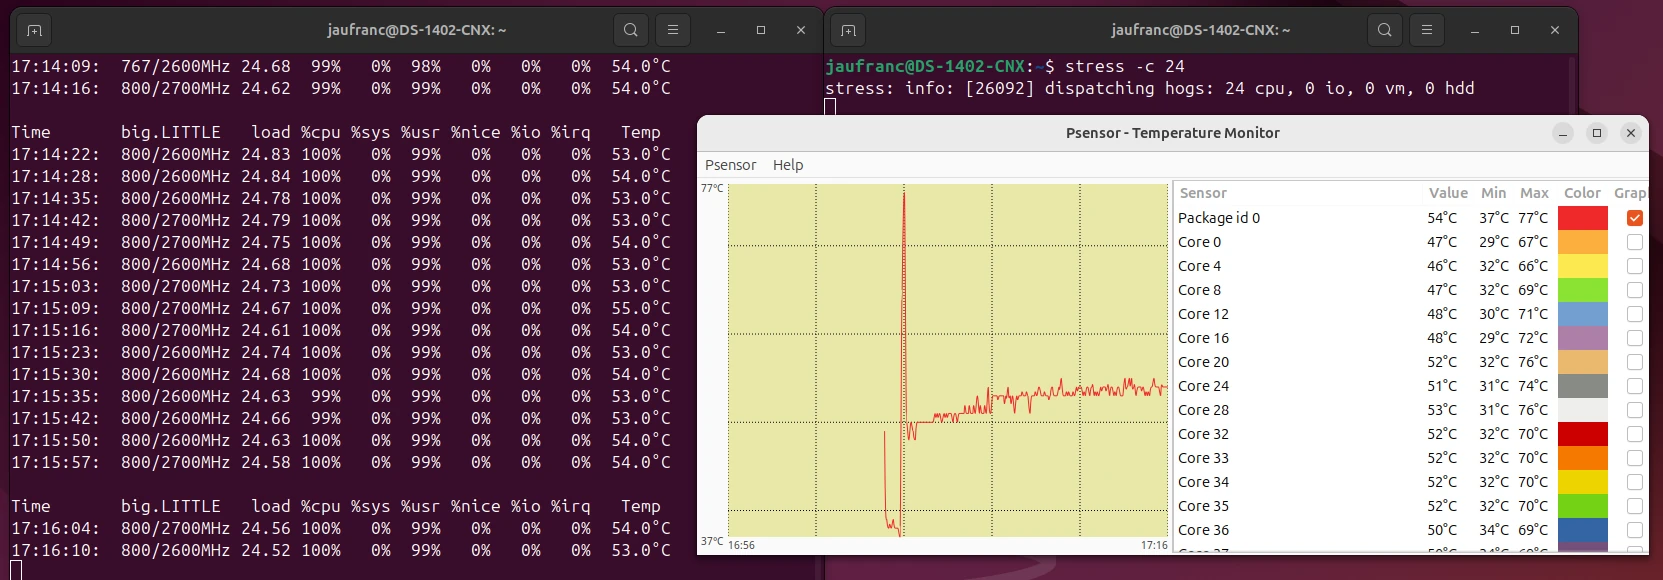Click the Psensor window title

pos(1172,133)
